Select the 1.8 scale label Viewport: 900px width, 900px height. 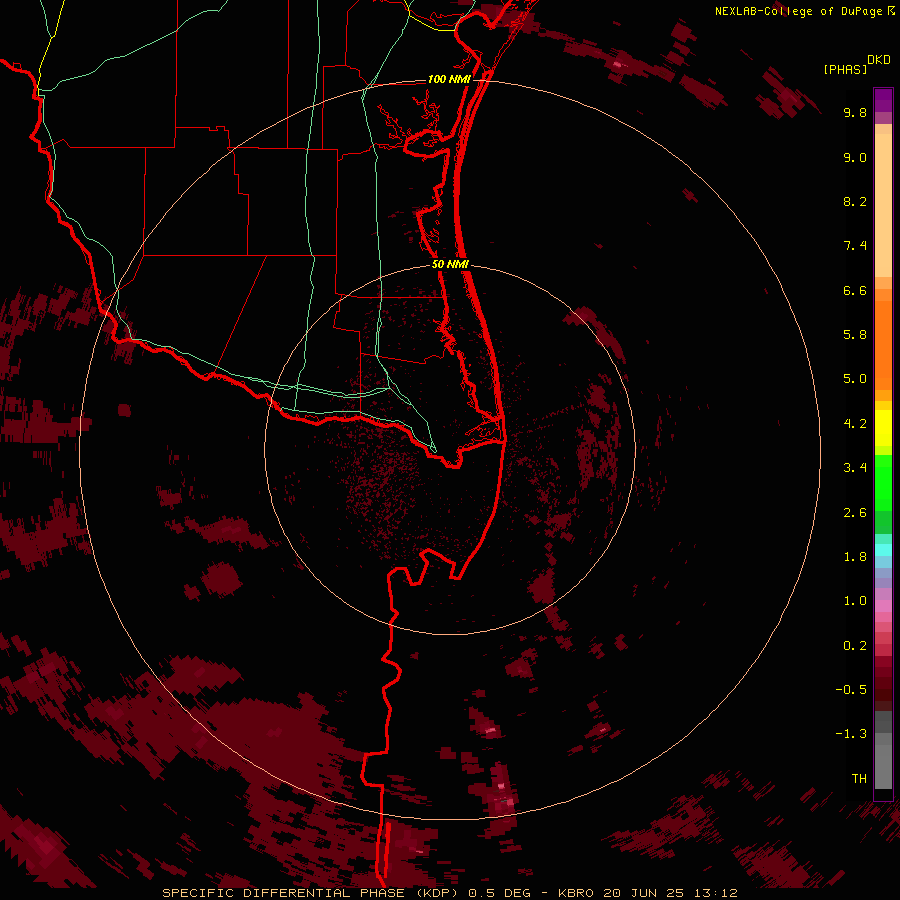[x=855, y=557]
